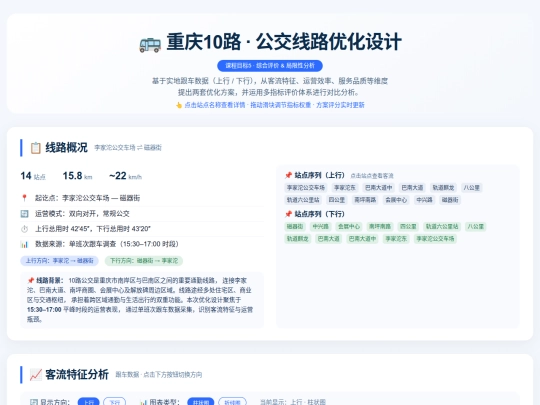Open 巴南大道 station in 上行 sequence
This screenshot has width=540, height=405.
412,188
